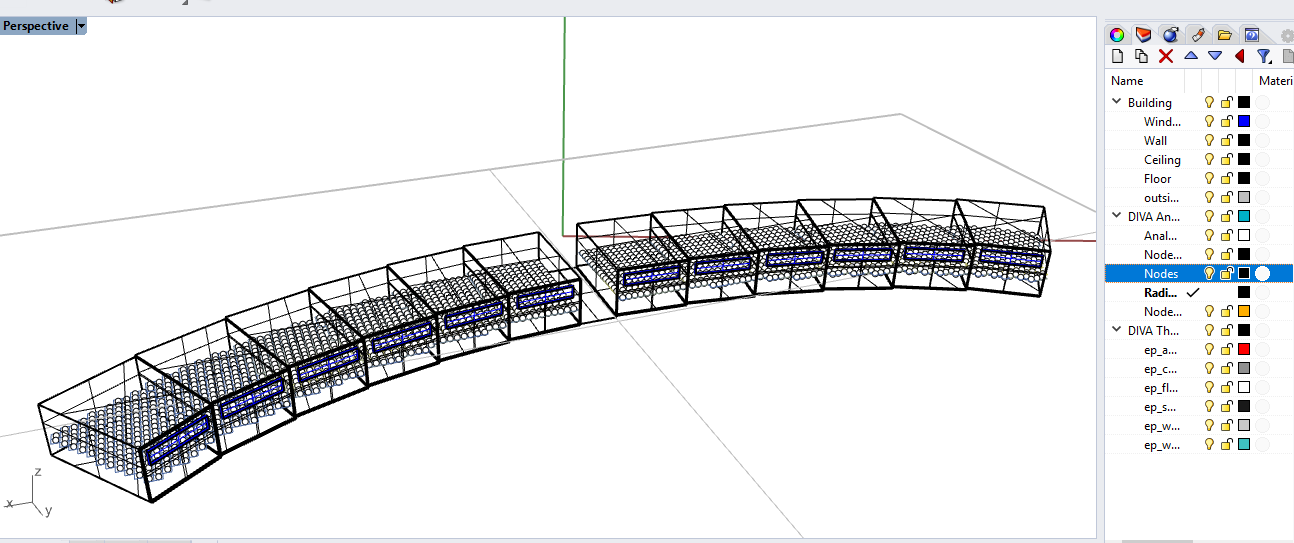Switch to the Layers panel tab icon
Screen dimensions: 1294x543
click(x=1143, y=35)
